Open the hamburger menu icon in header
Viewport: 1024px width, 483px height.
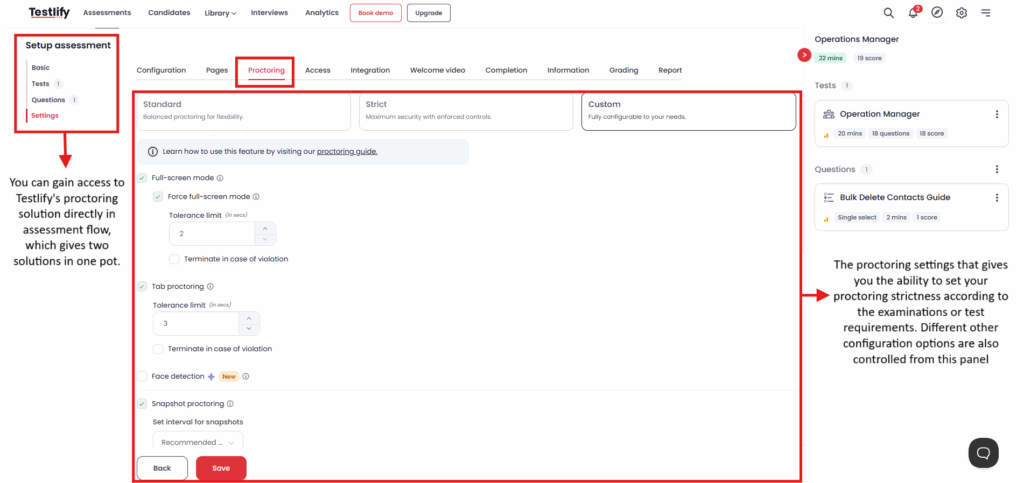pyautogui.click(x=985, y=12)
